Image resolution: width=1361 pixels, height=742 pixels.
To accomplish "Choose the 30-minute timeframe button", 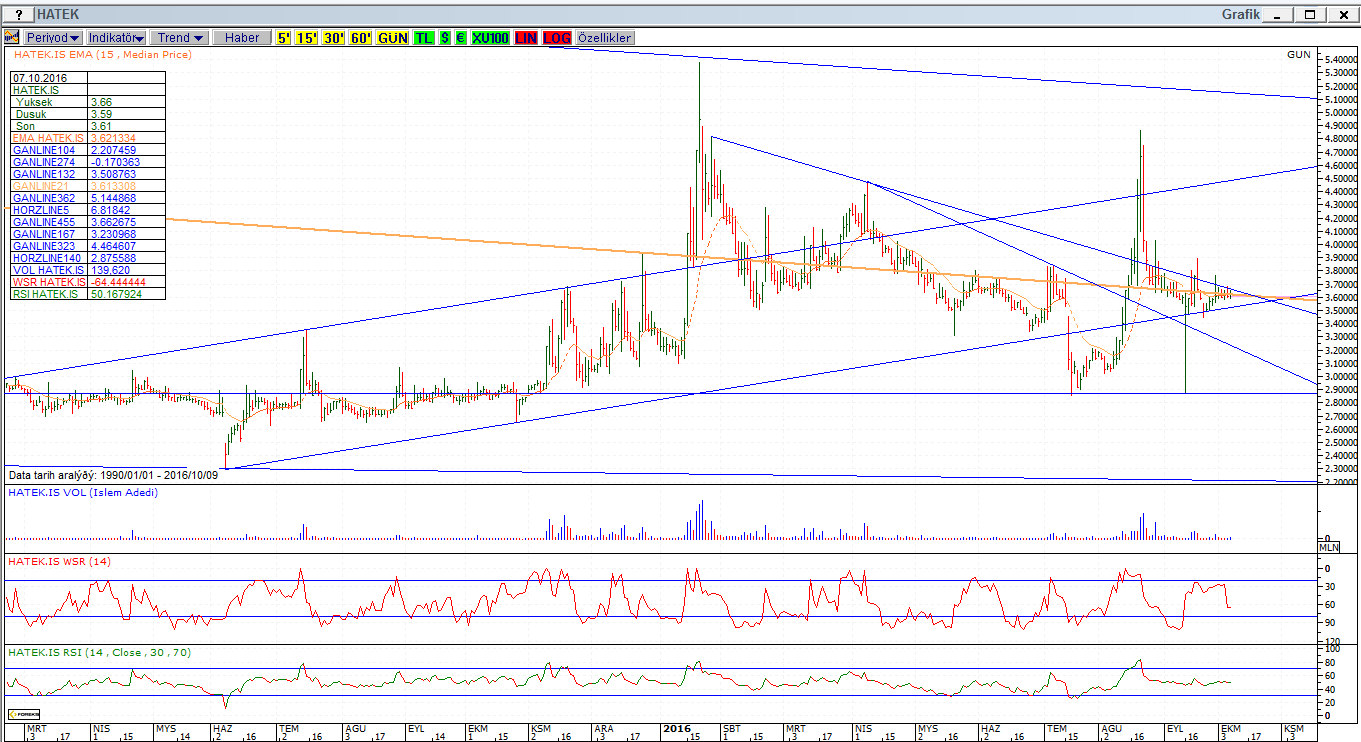I will tap(334, 37).
